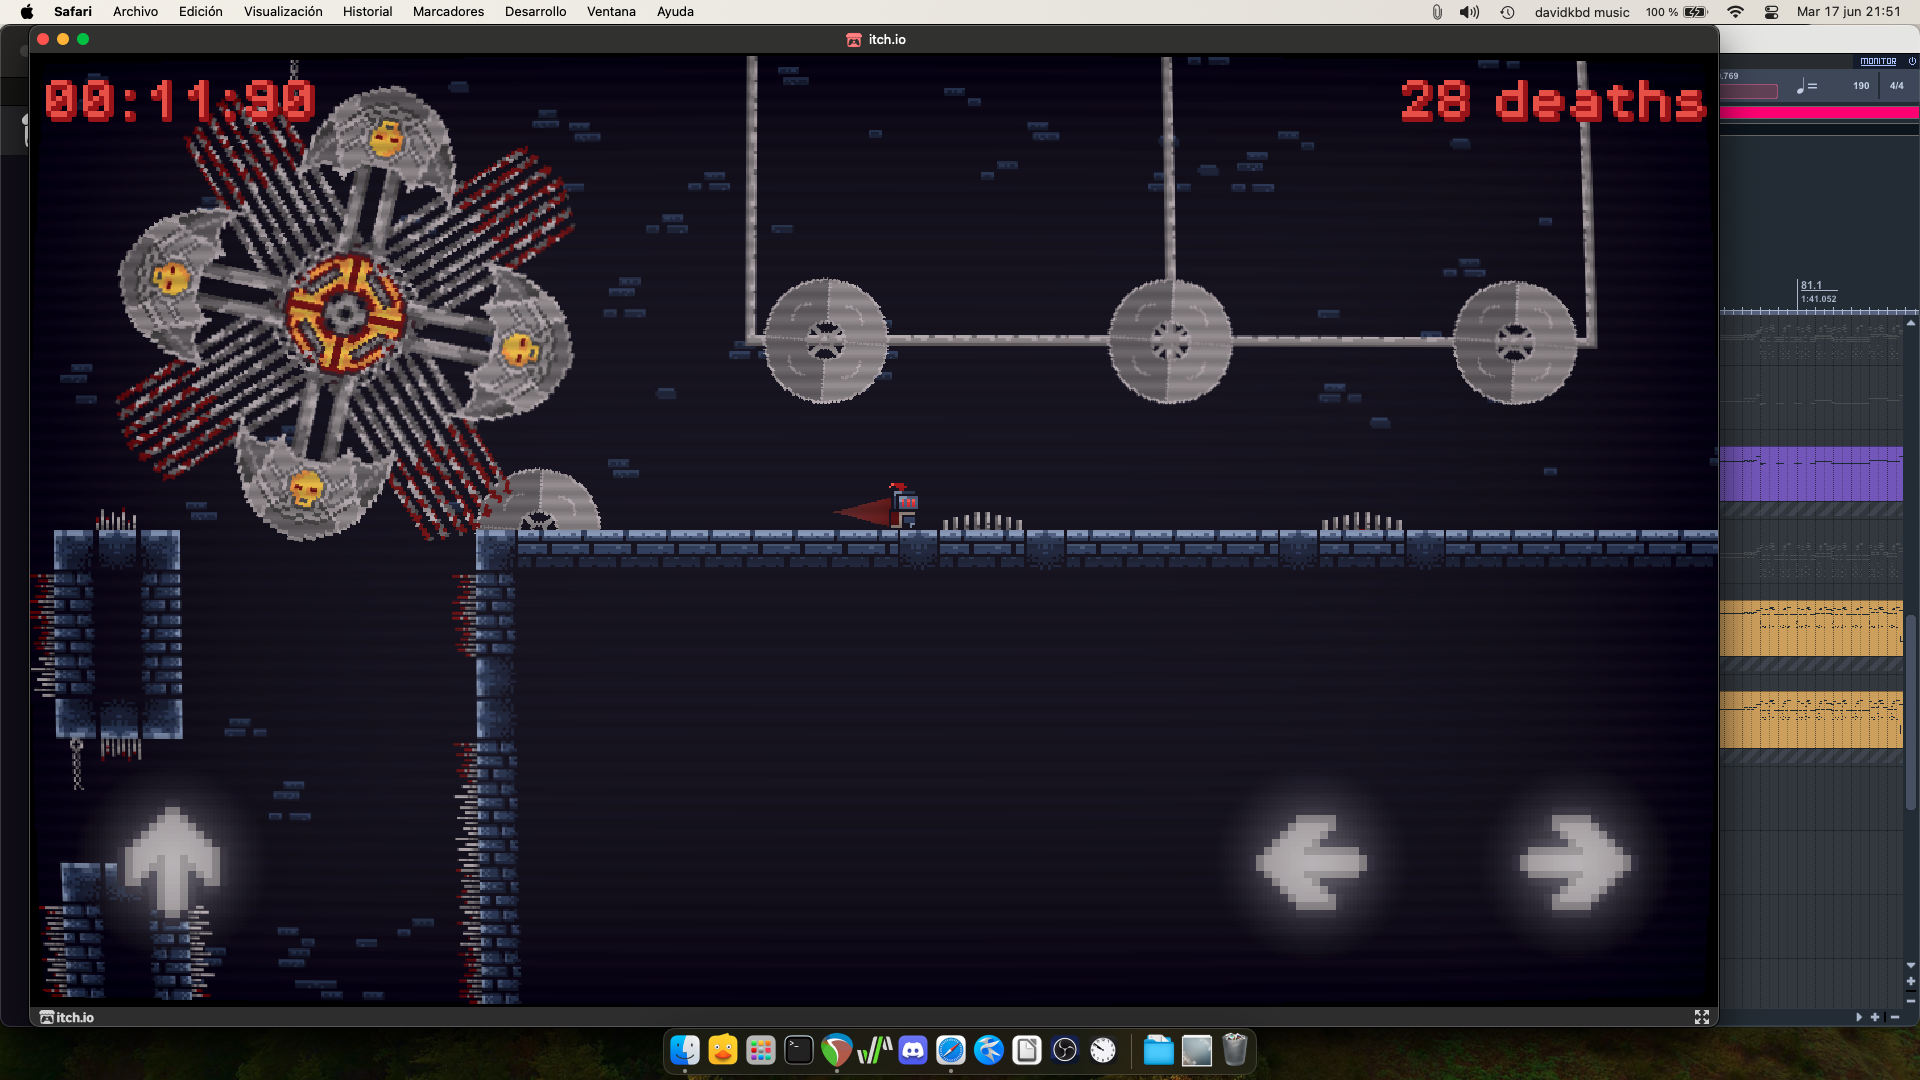Open the volume control in menu bar
Image resolution: width=1920 pixels, height=1080 pixels.
pos(1469,12)
